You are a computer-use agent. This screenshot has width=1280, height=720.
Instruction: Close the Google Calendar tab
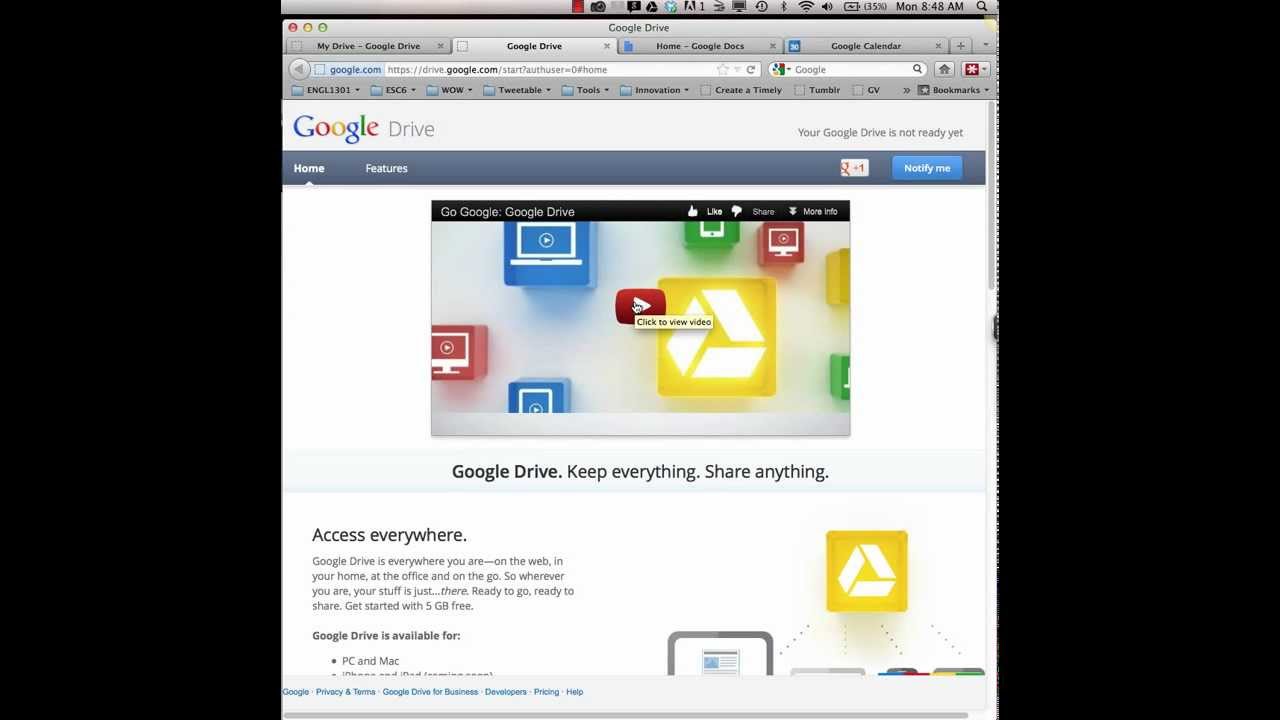[x=938, y=46]
